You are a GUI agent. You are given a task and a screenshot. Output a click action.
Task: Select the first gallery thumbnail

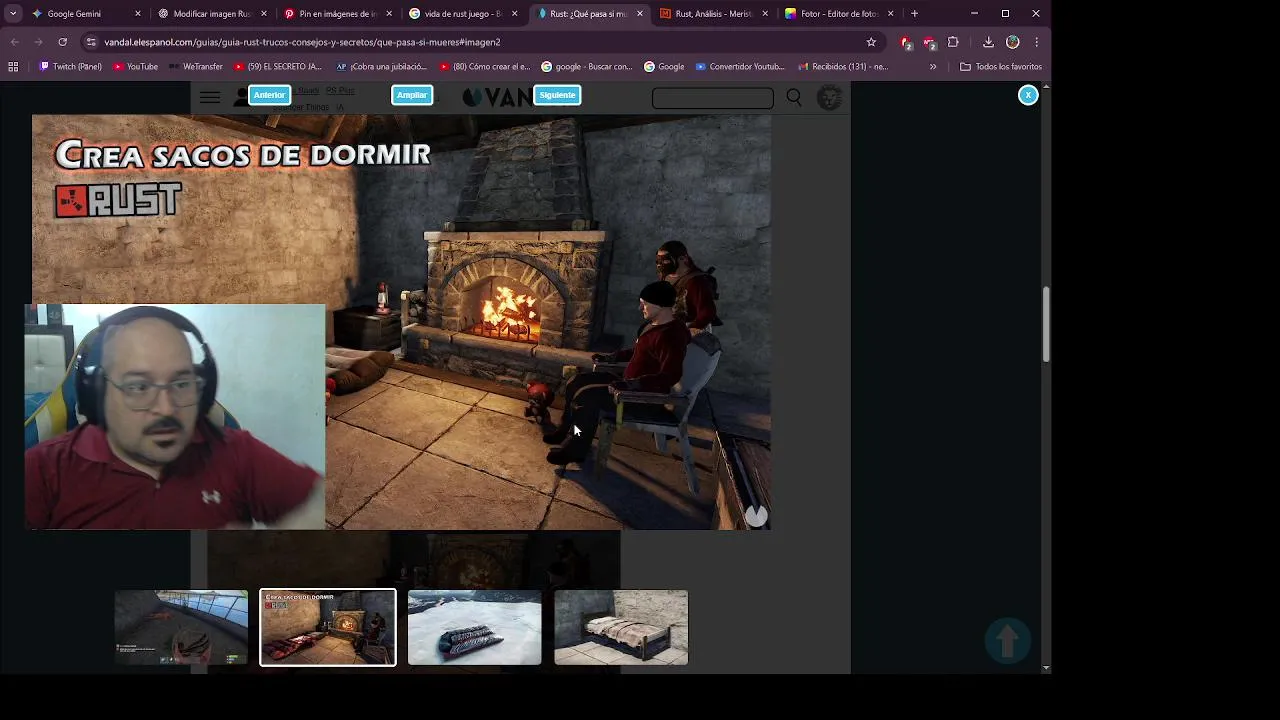tap(181, 627)
